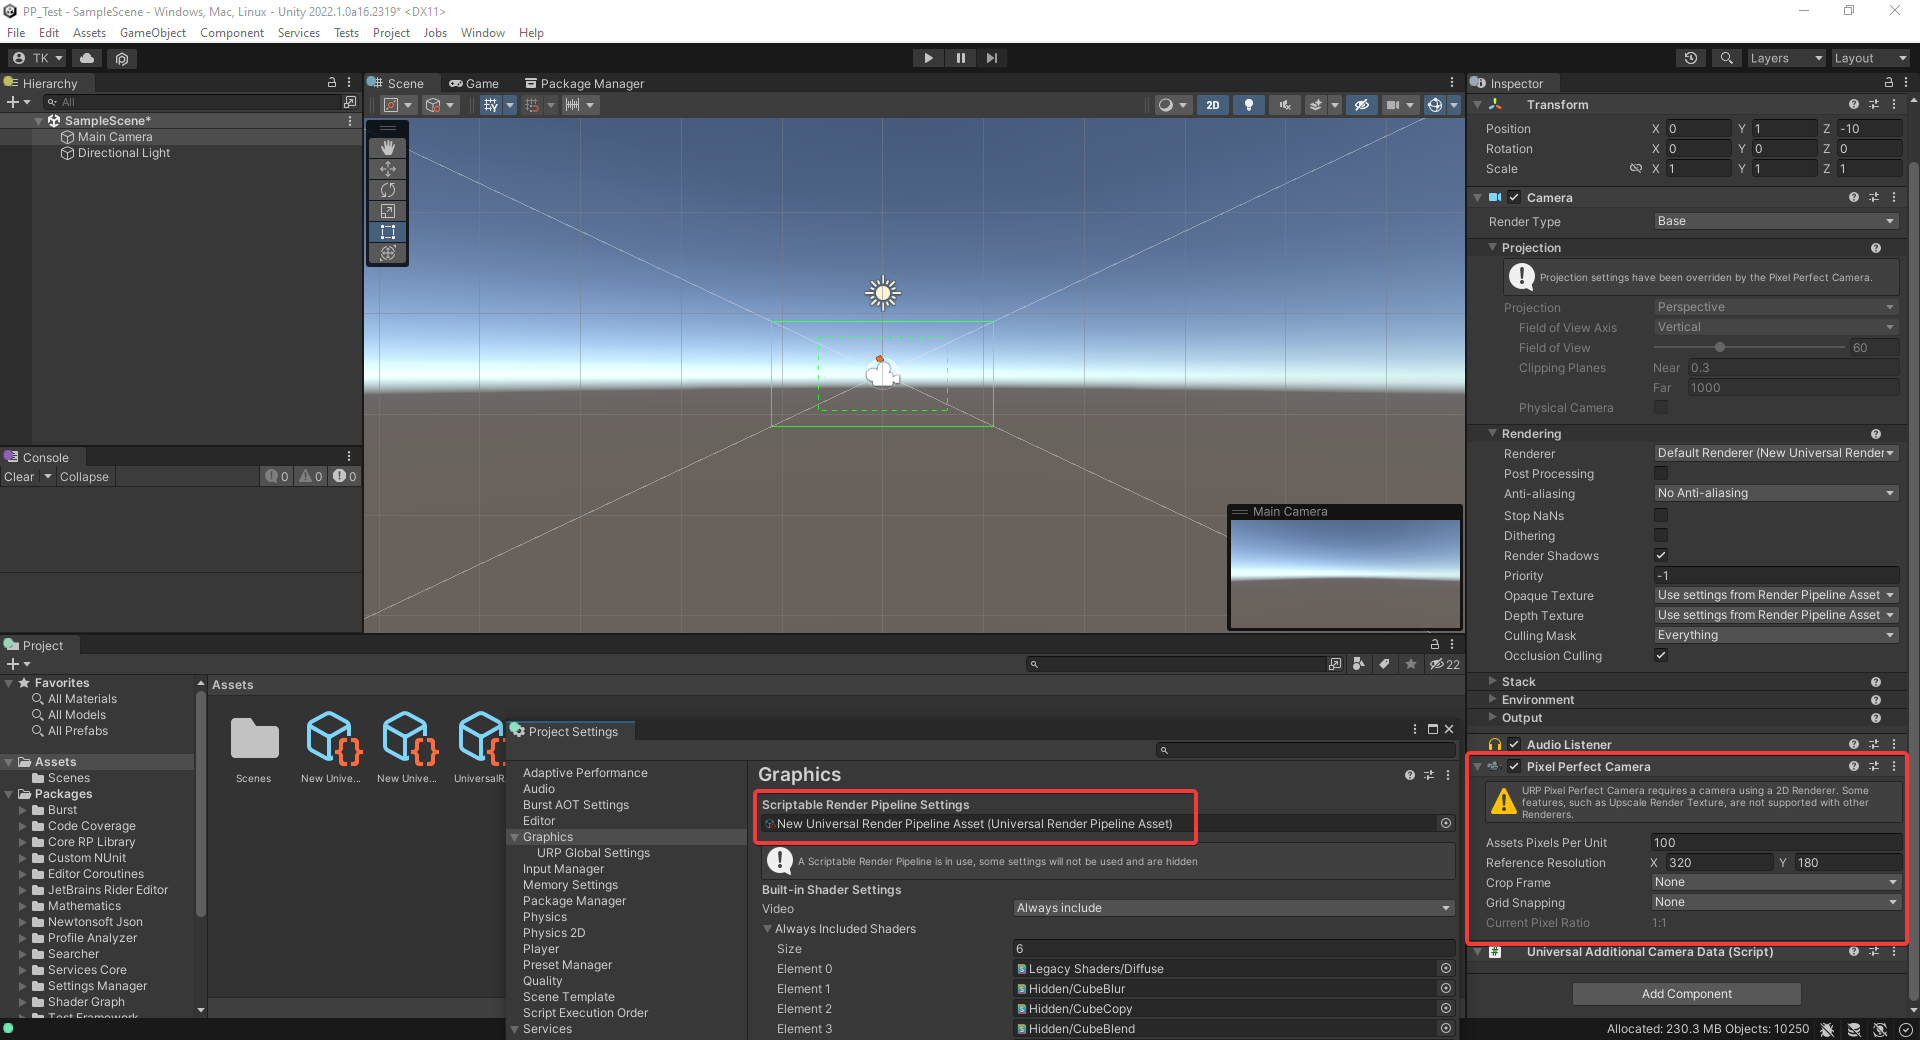Viewport: 1920px width, 1040px height.
Task: Open the GameObject menu
Action: tap(153, 33)
